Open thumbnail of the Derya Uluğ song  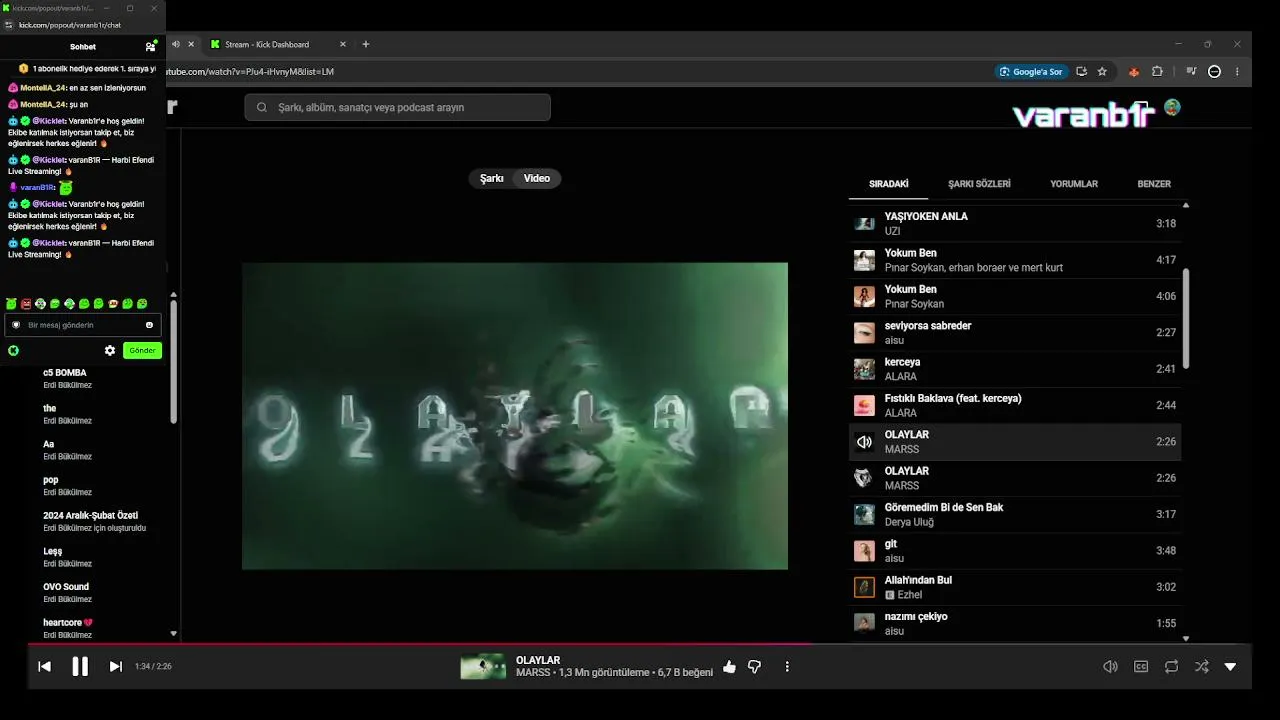coord(864,515)
